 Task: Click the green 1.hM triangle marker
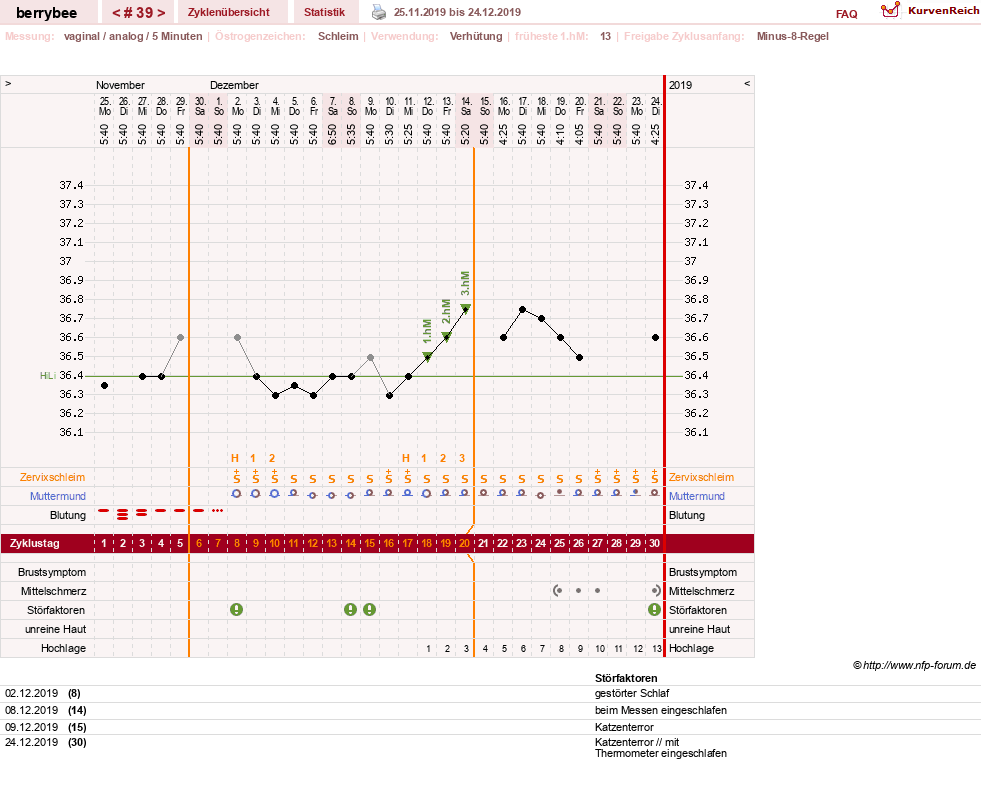point(427,357)
